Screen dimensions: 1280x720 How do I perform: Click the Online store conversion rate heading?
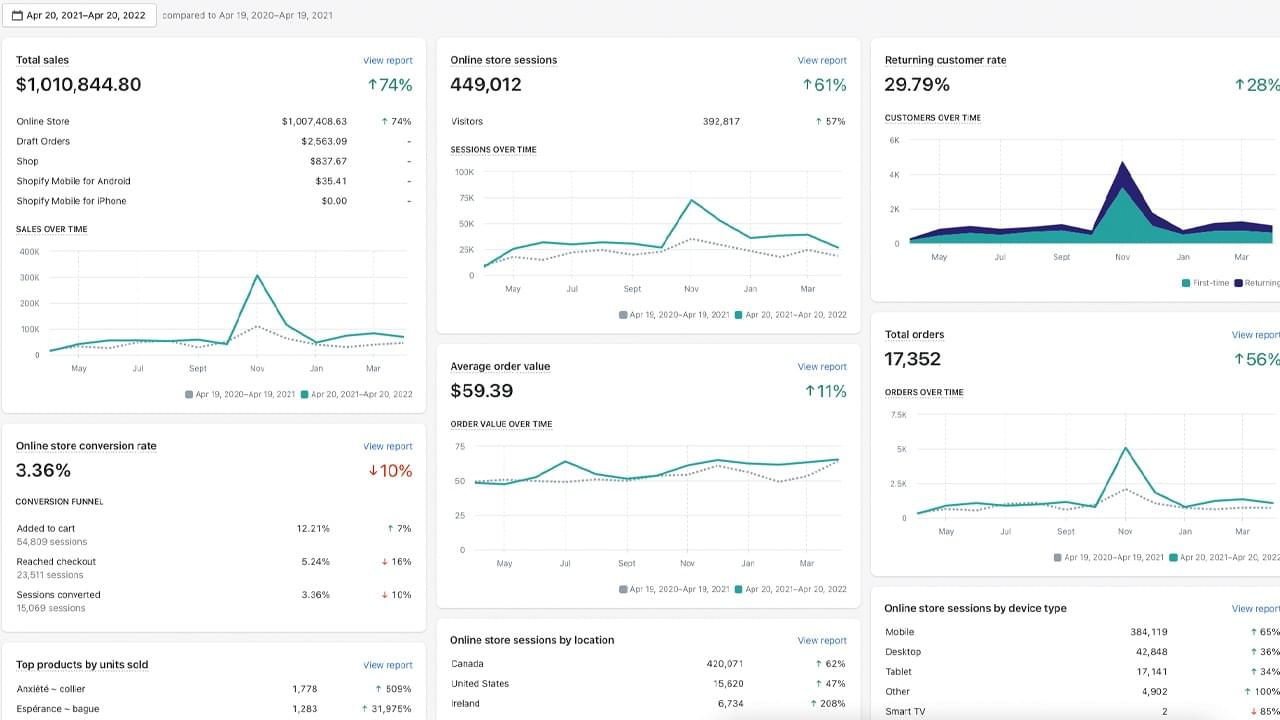tap(86, 446)
